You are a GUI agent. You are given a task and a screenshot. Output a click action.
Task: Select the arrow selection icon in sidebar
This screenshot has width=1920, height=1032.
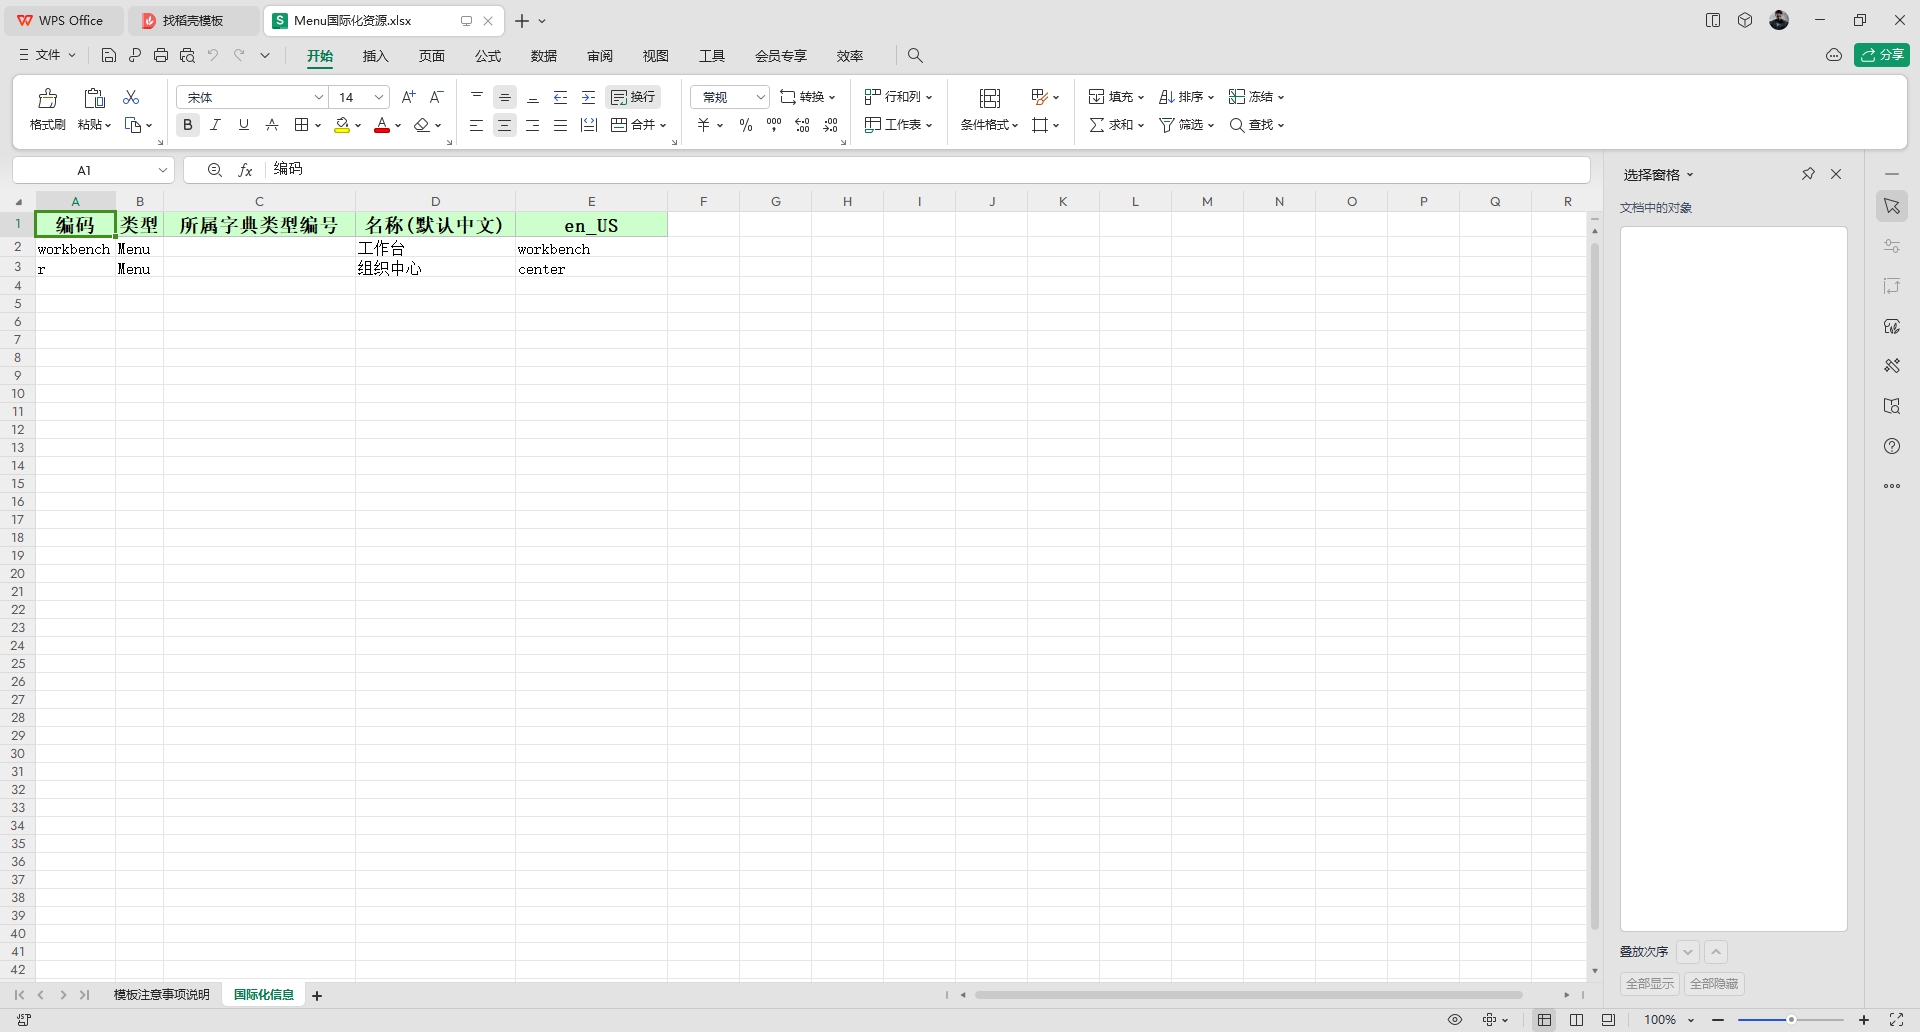pos(1893,206)
